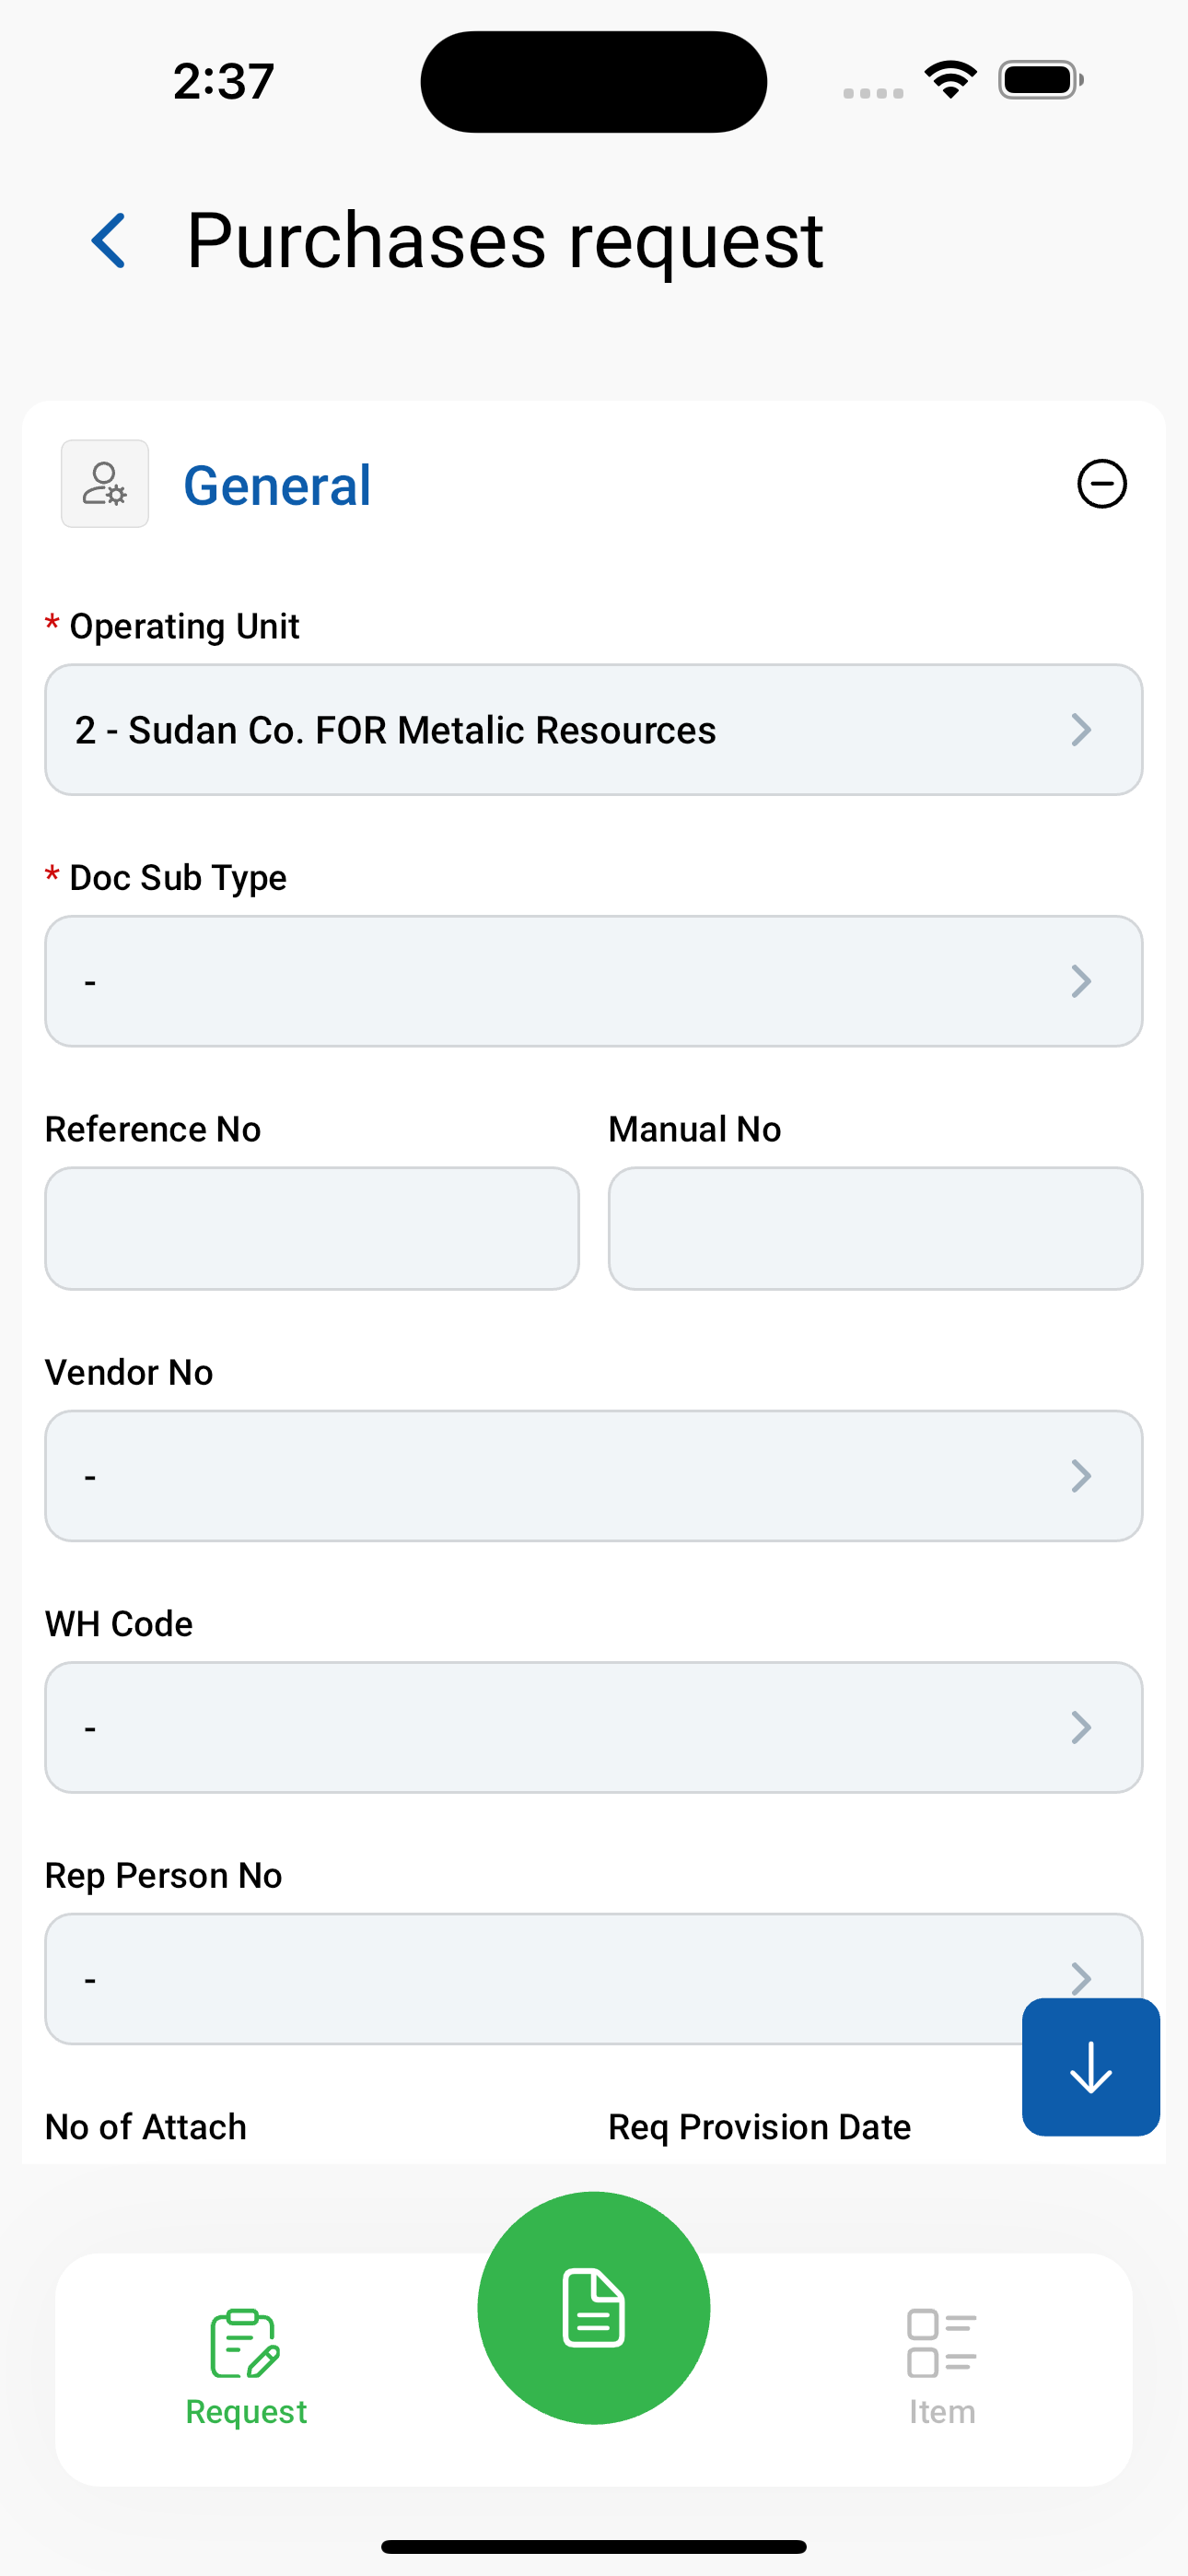Switch to the Item tab label
Viewport: 1188px width, 2576px height.
[942, 2412]
